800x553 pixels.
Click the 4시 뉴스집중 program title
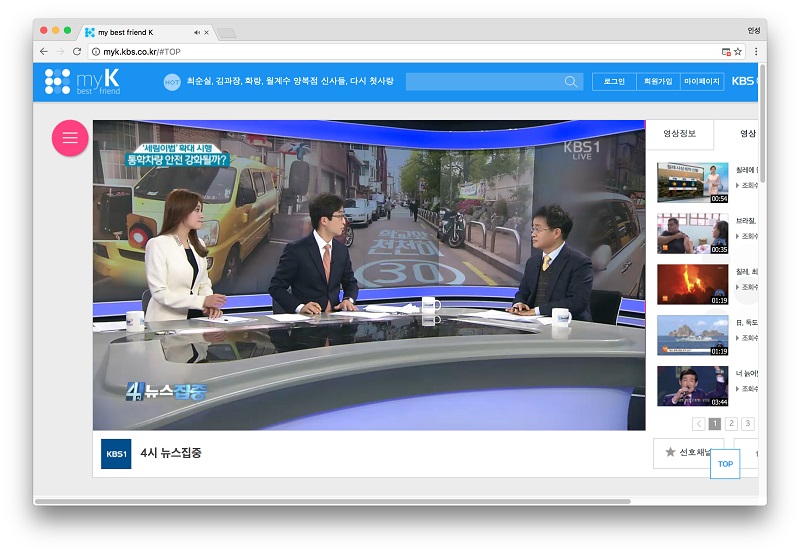tap(171, 453)
